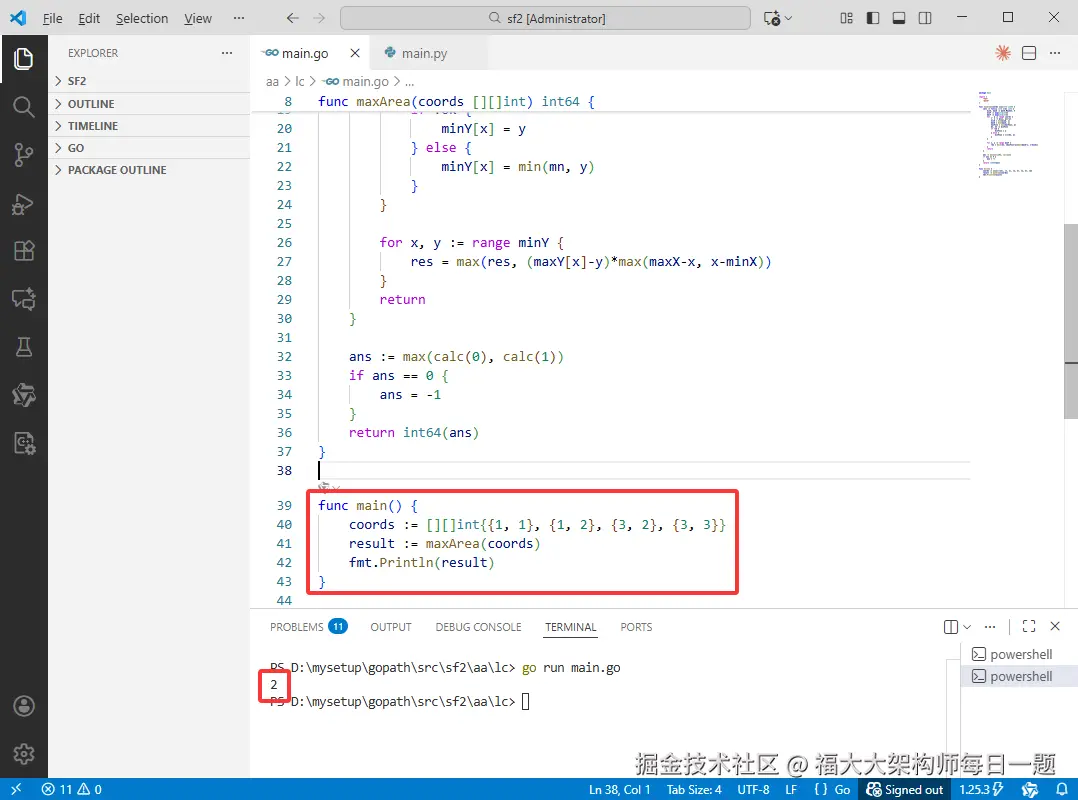Image resolution: width=1078 pixels, height=800 pixels.
Task: Open the chat sparkle view icon
Action: tap(23, 299)
